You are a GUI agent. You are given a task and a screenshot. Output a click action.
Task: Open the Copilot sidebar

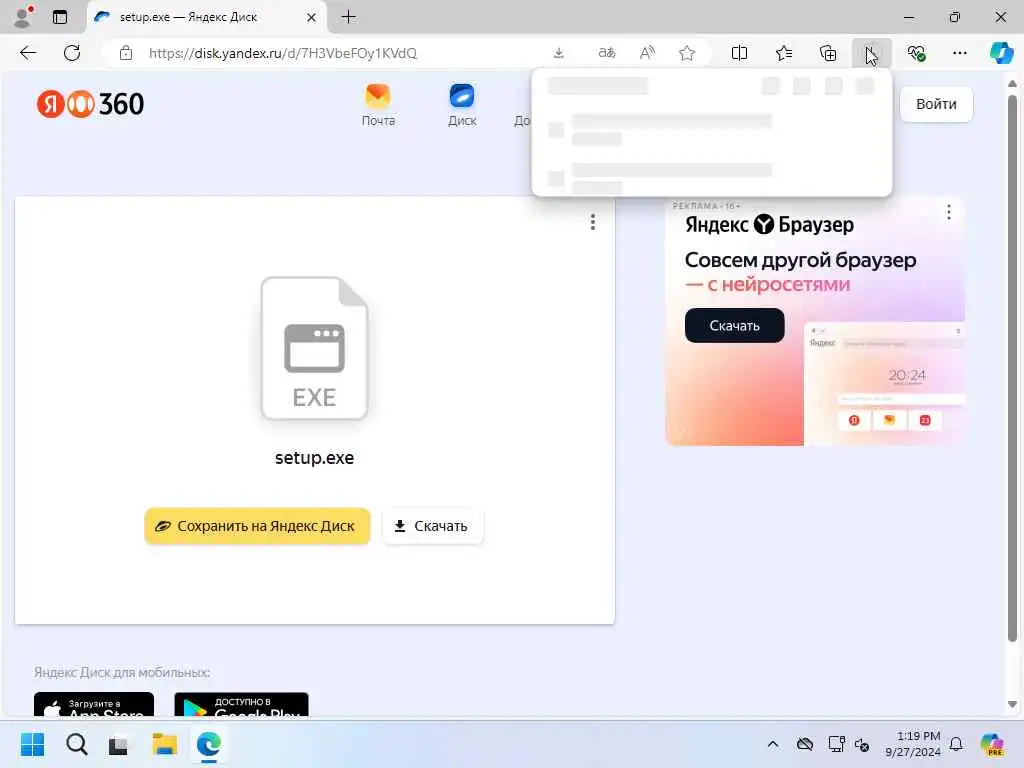1001,53
